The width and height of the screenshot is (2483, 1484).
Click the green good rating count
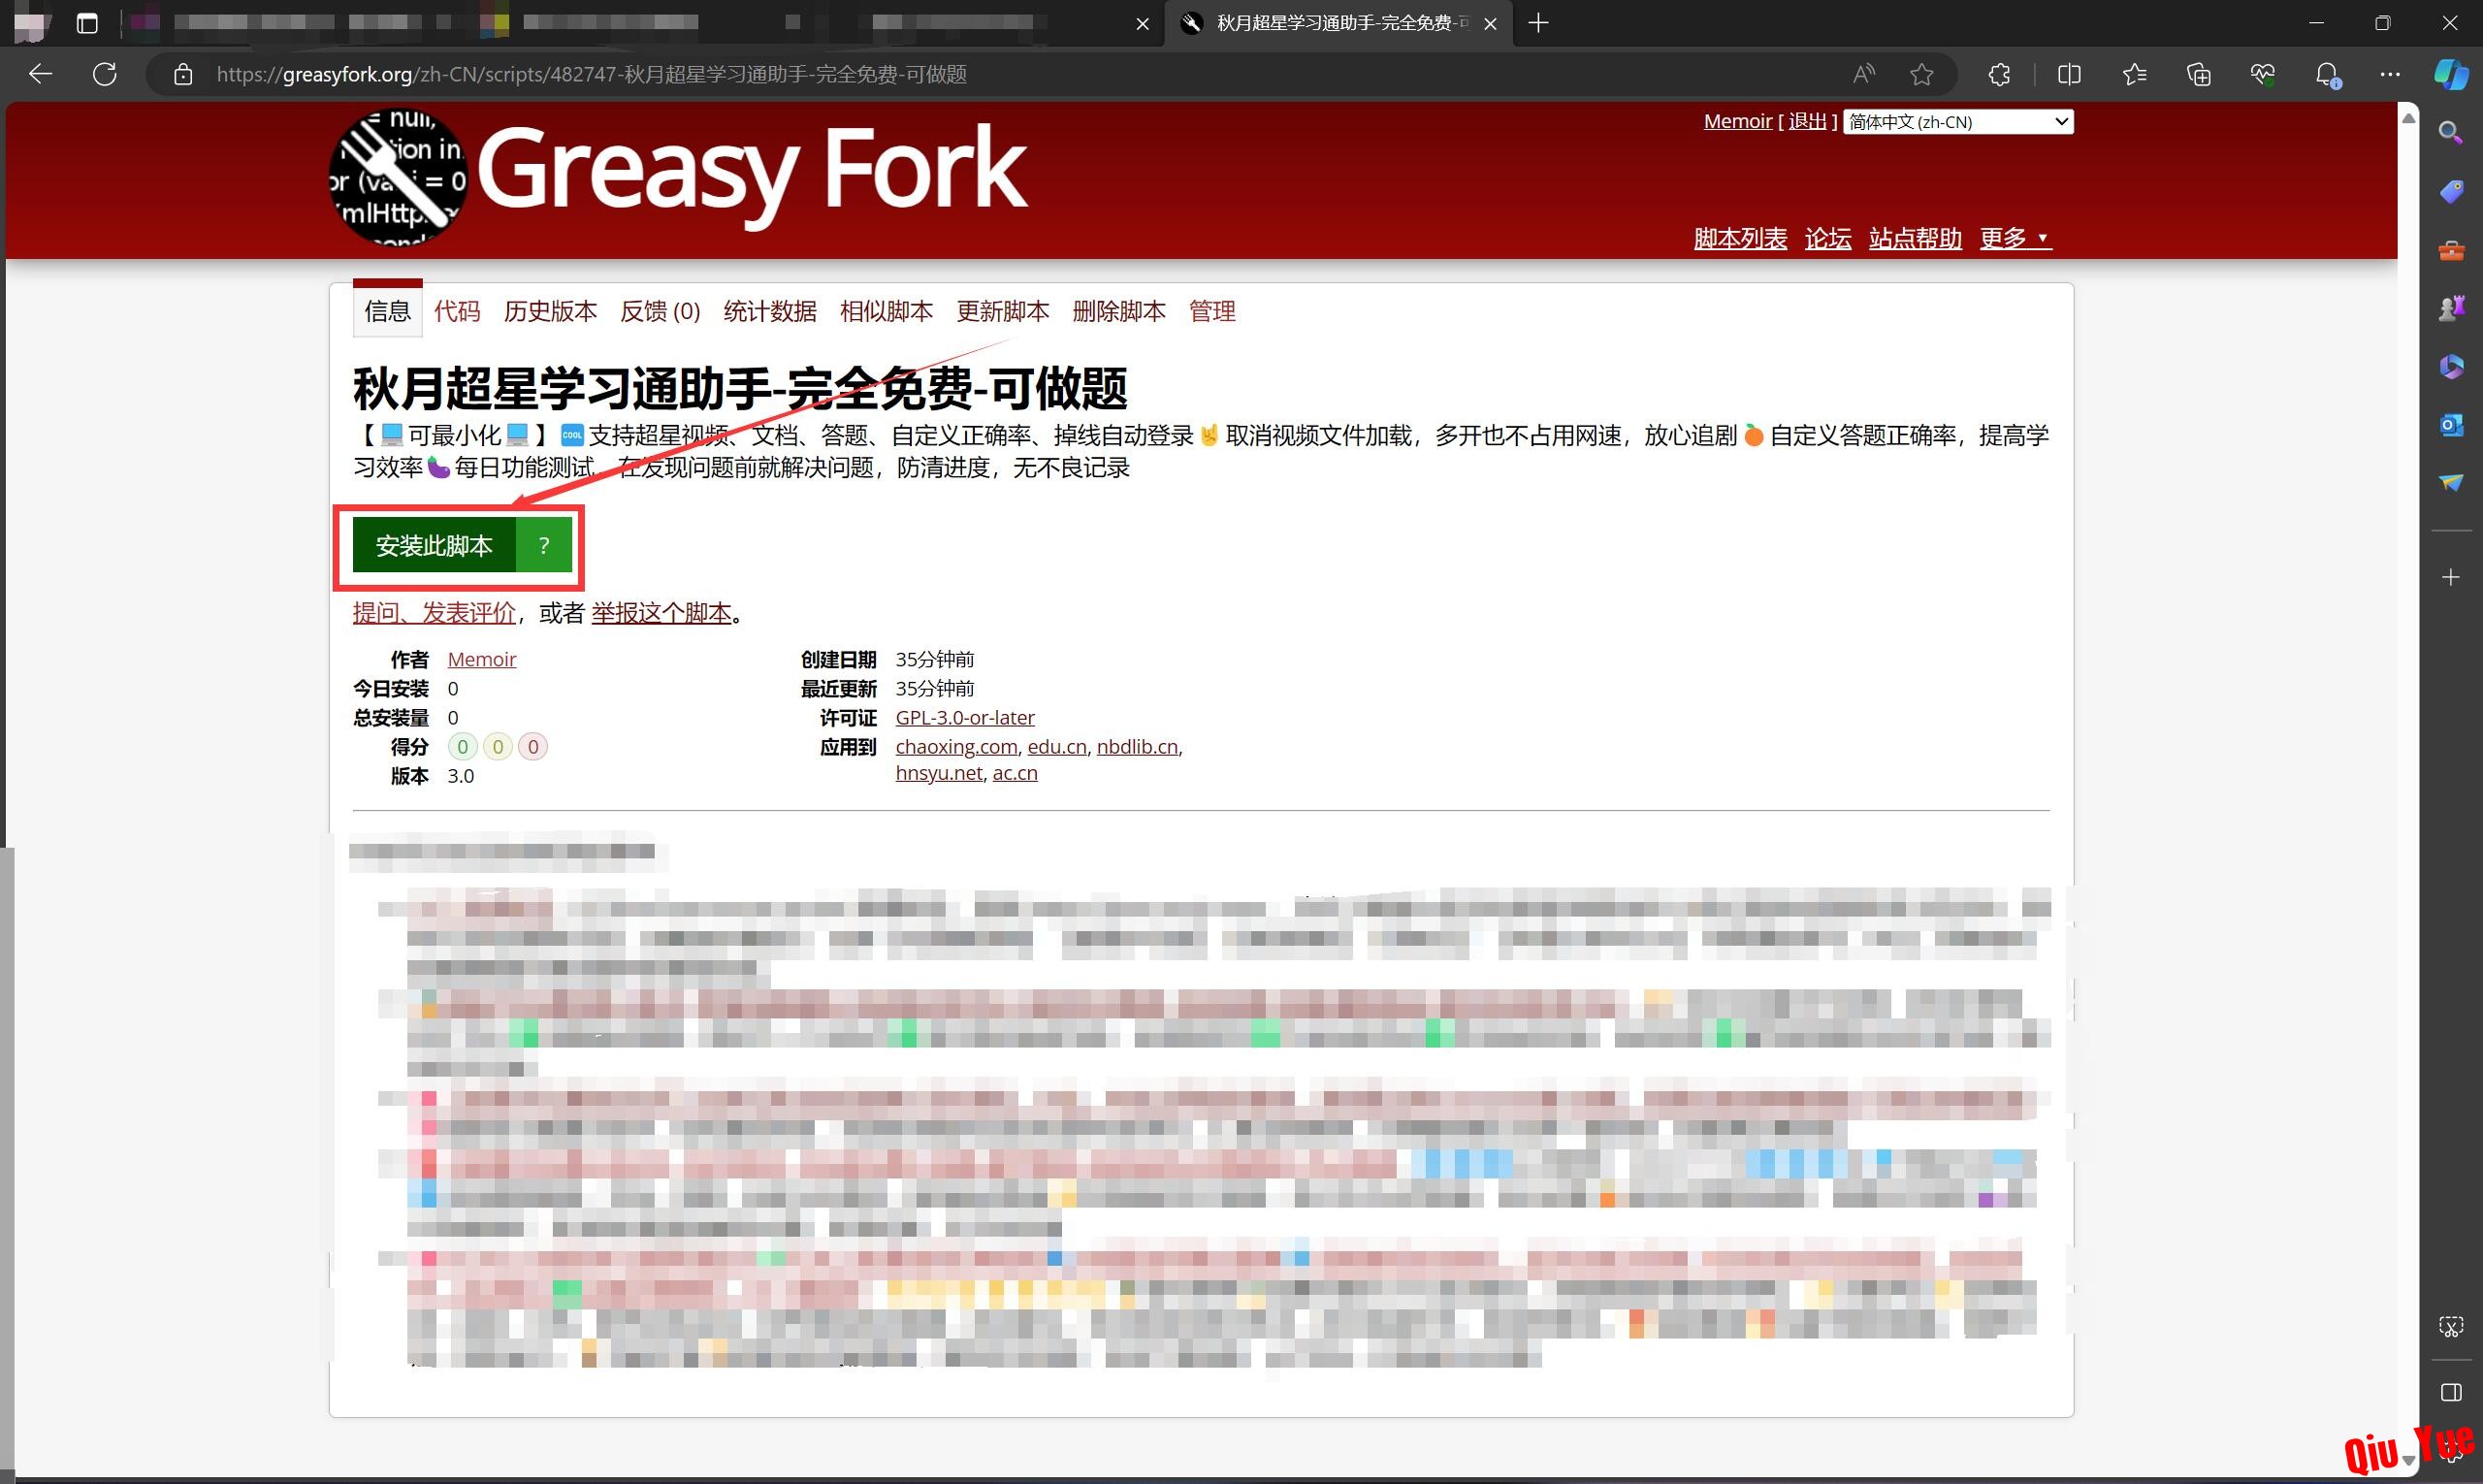click(x=462, y=747)
